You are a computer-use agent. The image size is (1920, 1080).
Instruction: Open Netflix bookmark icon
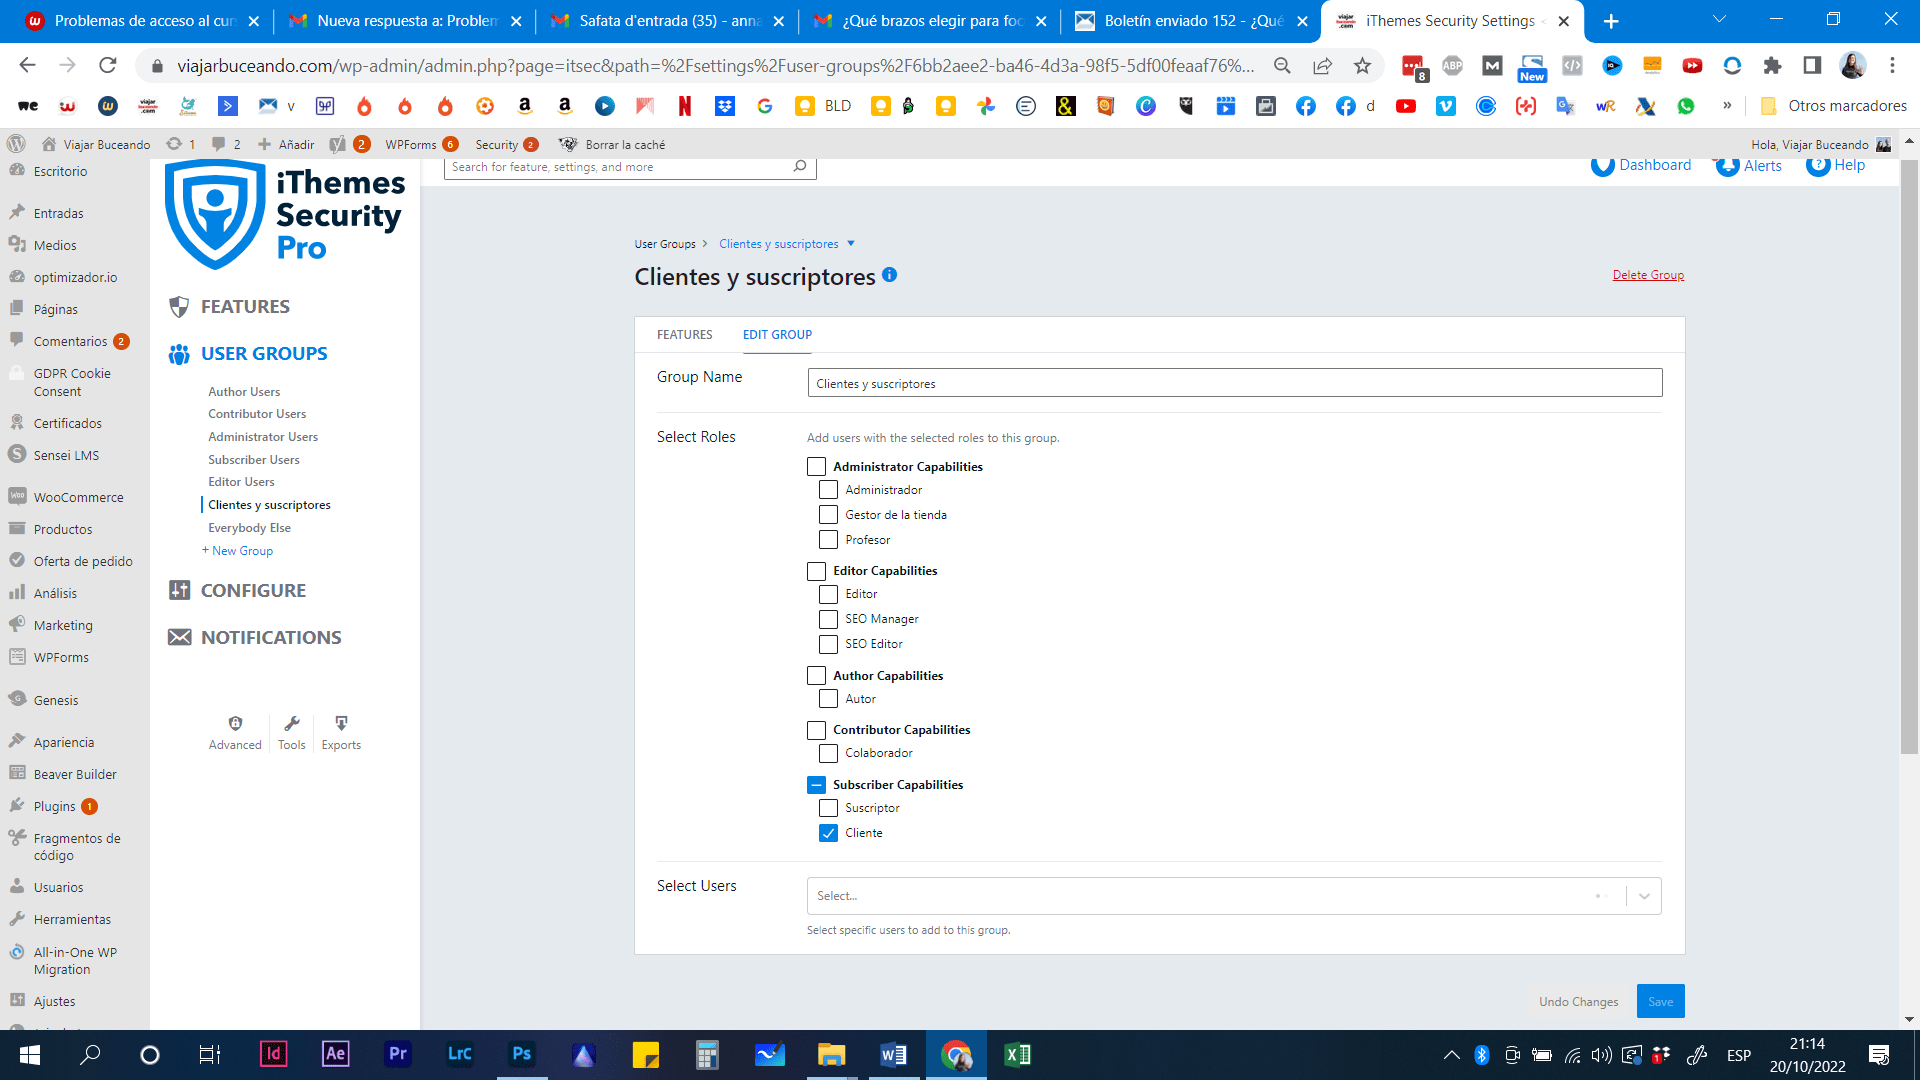(x=685, y=106)
